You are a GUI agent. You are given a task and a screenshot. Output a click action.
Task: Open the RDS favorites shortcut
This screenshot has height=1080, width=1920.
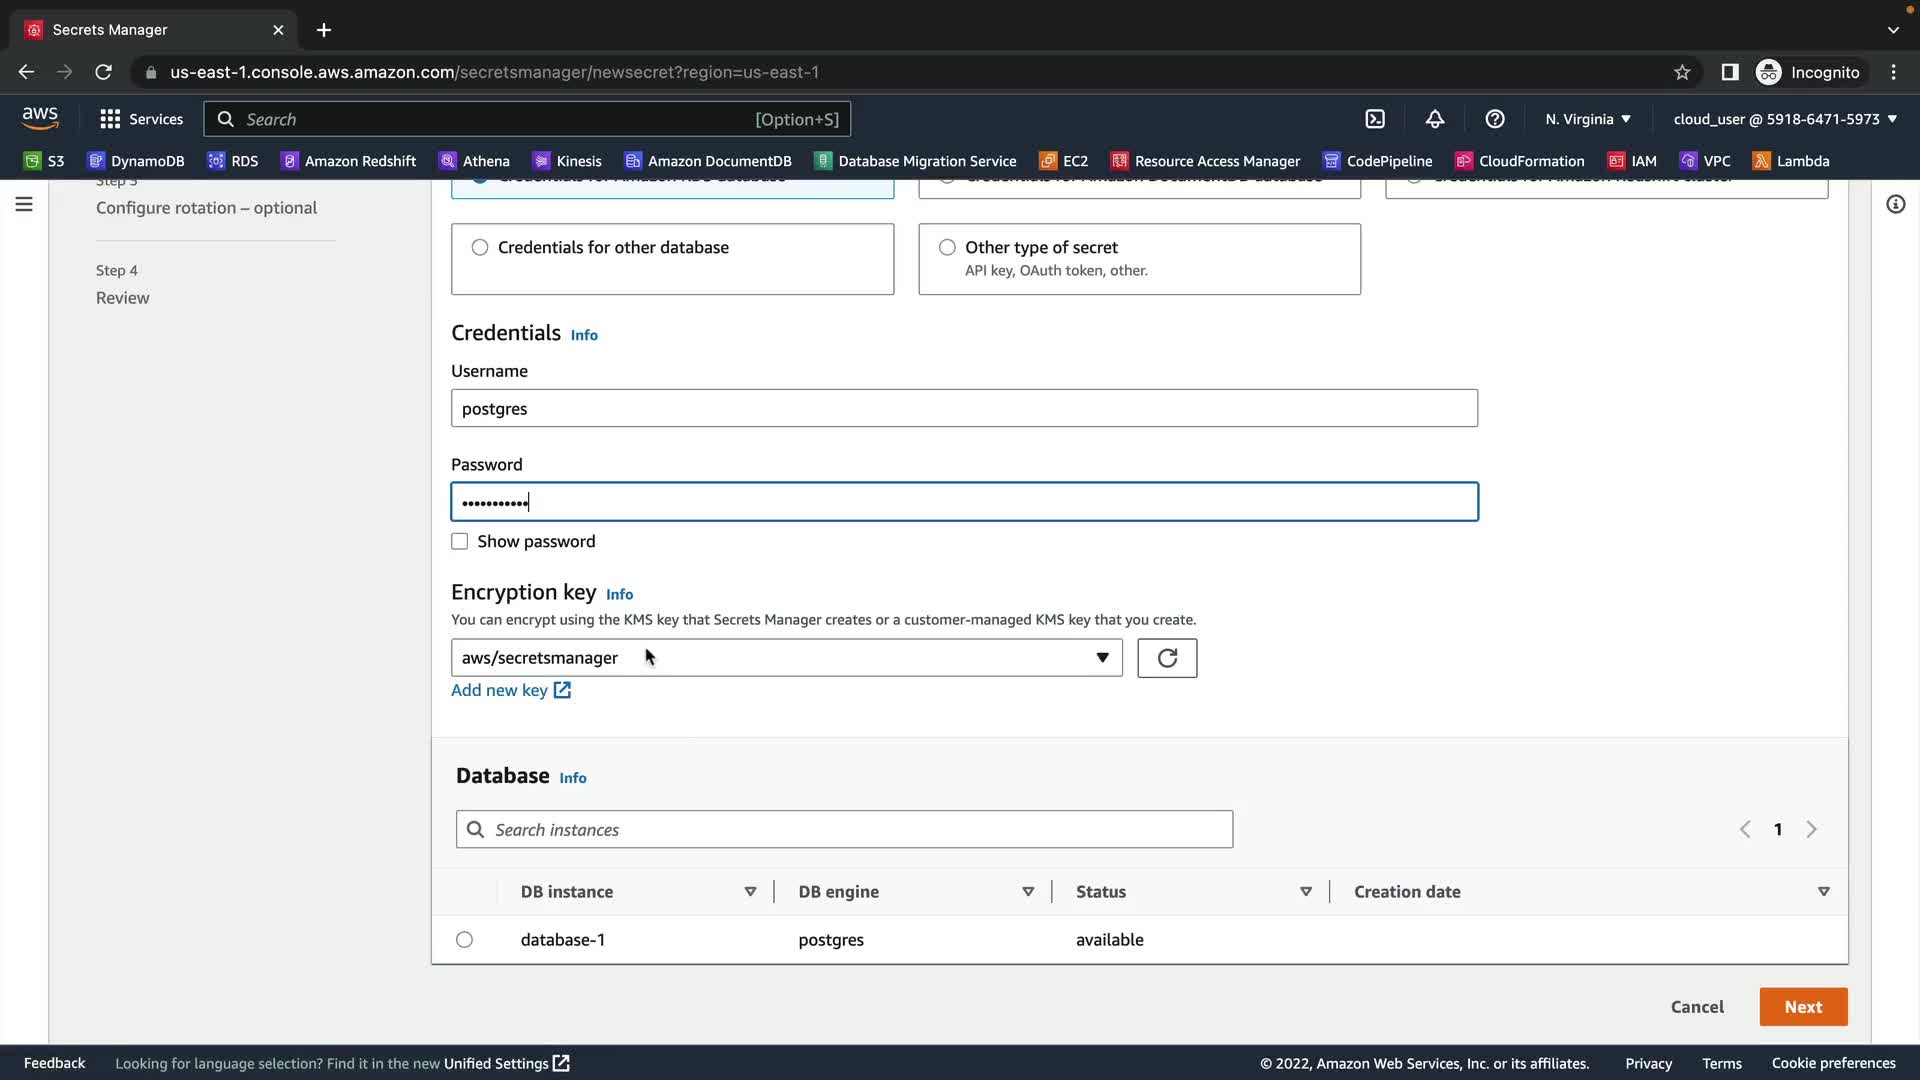[x=233, y=161]
